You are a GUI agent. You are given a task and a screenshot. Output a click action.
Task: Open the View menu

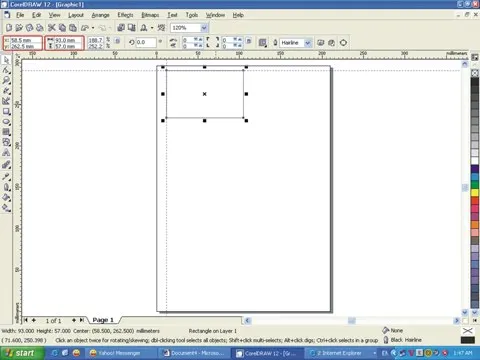[x=54, y=15]
